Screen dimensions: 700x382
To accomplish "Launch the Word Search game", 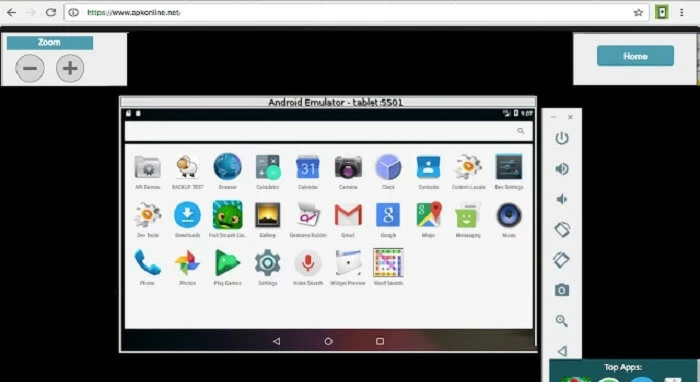I will coord(388,263).
